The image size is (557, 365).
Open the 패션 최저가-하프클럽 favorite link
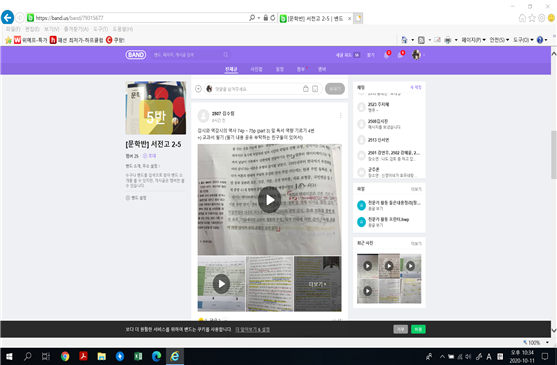pos(76,40)
